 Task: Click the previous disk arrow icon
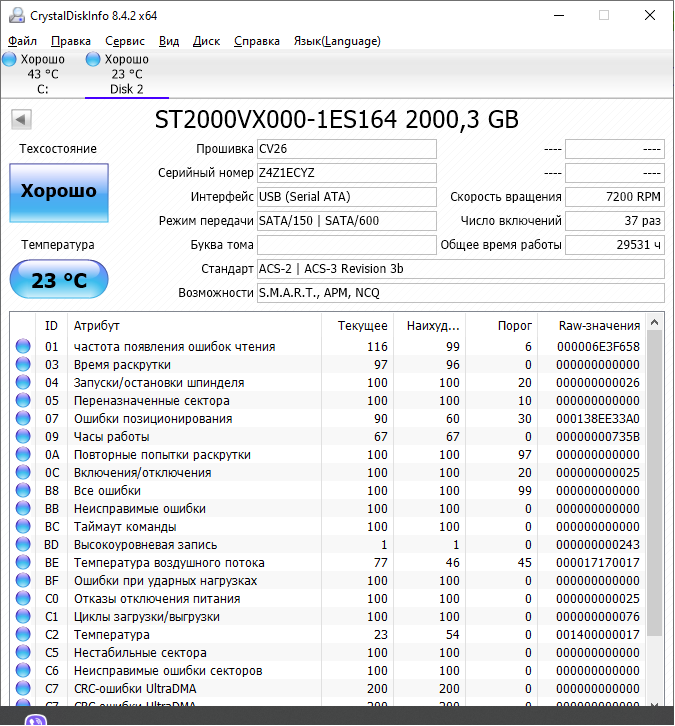click(x=20, y=120)
